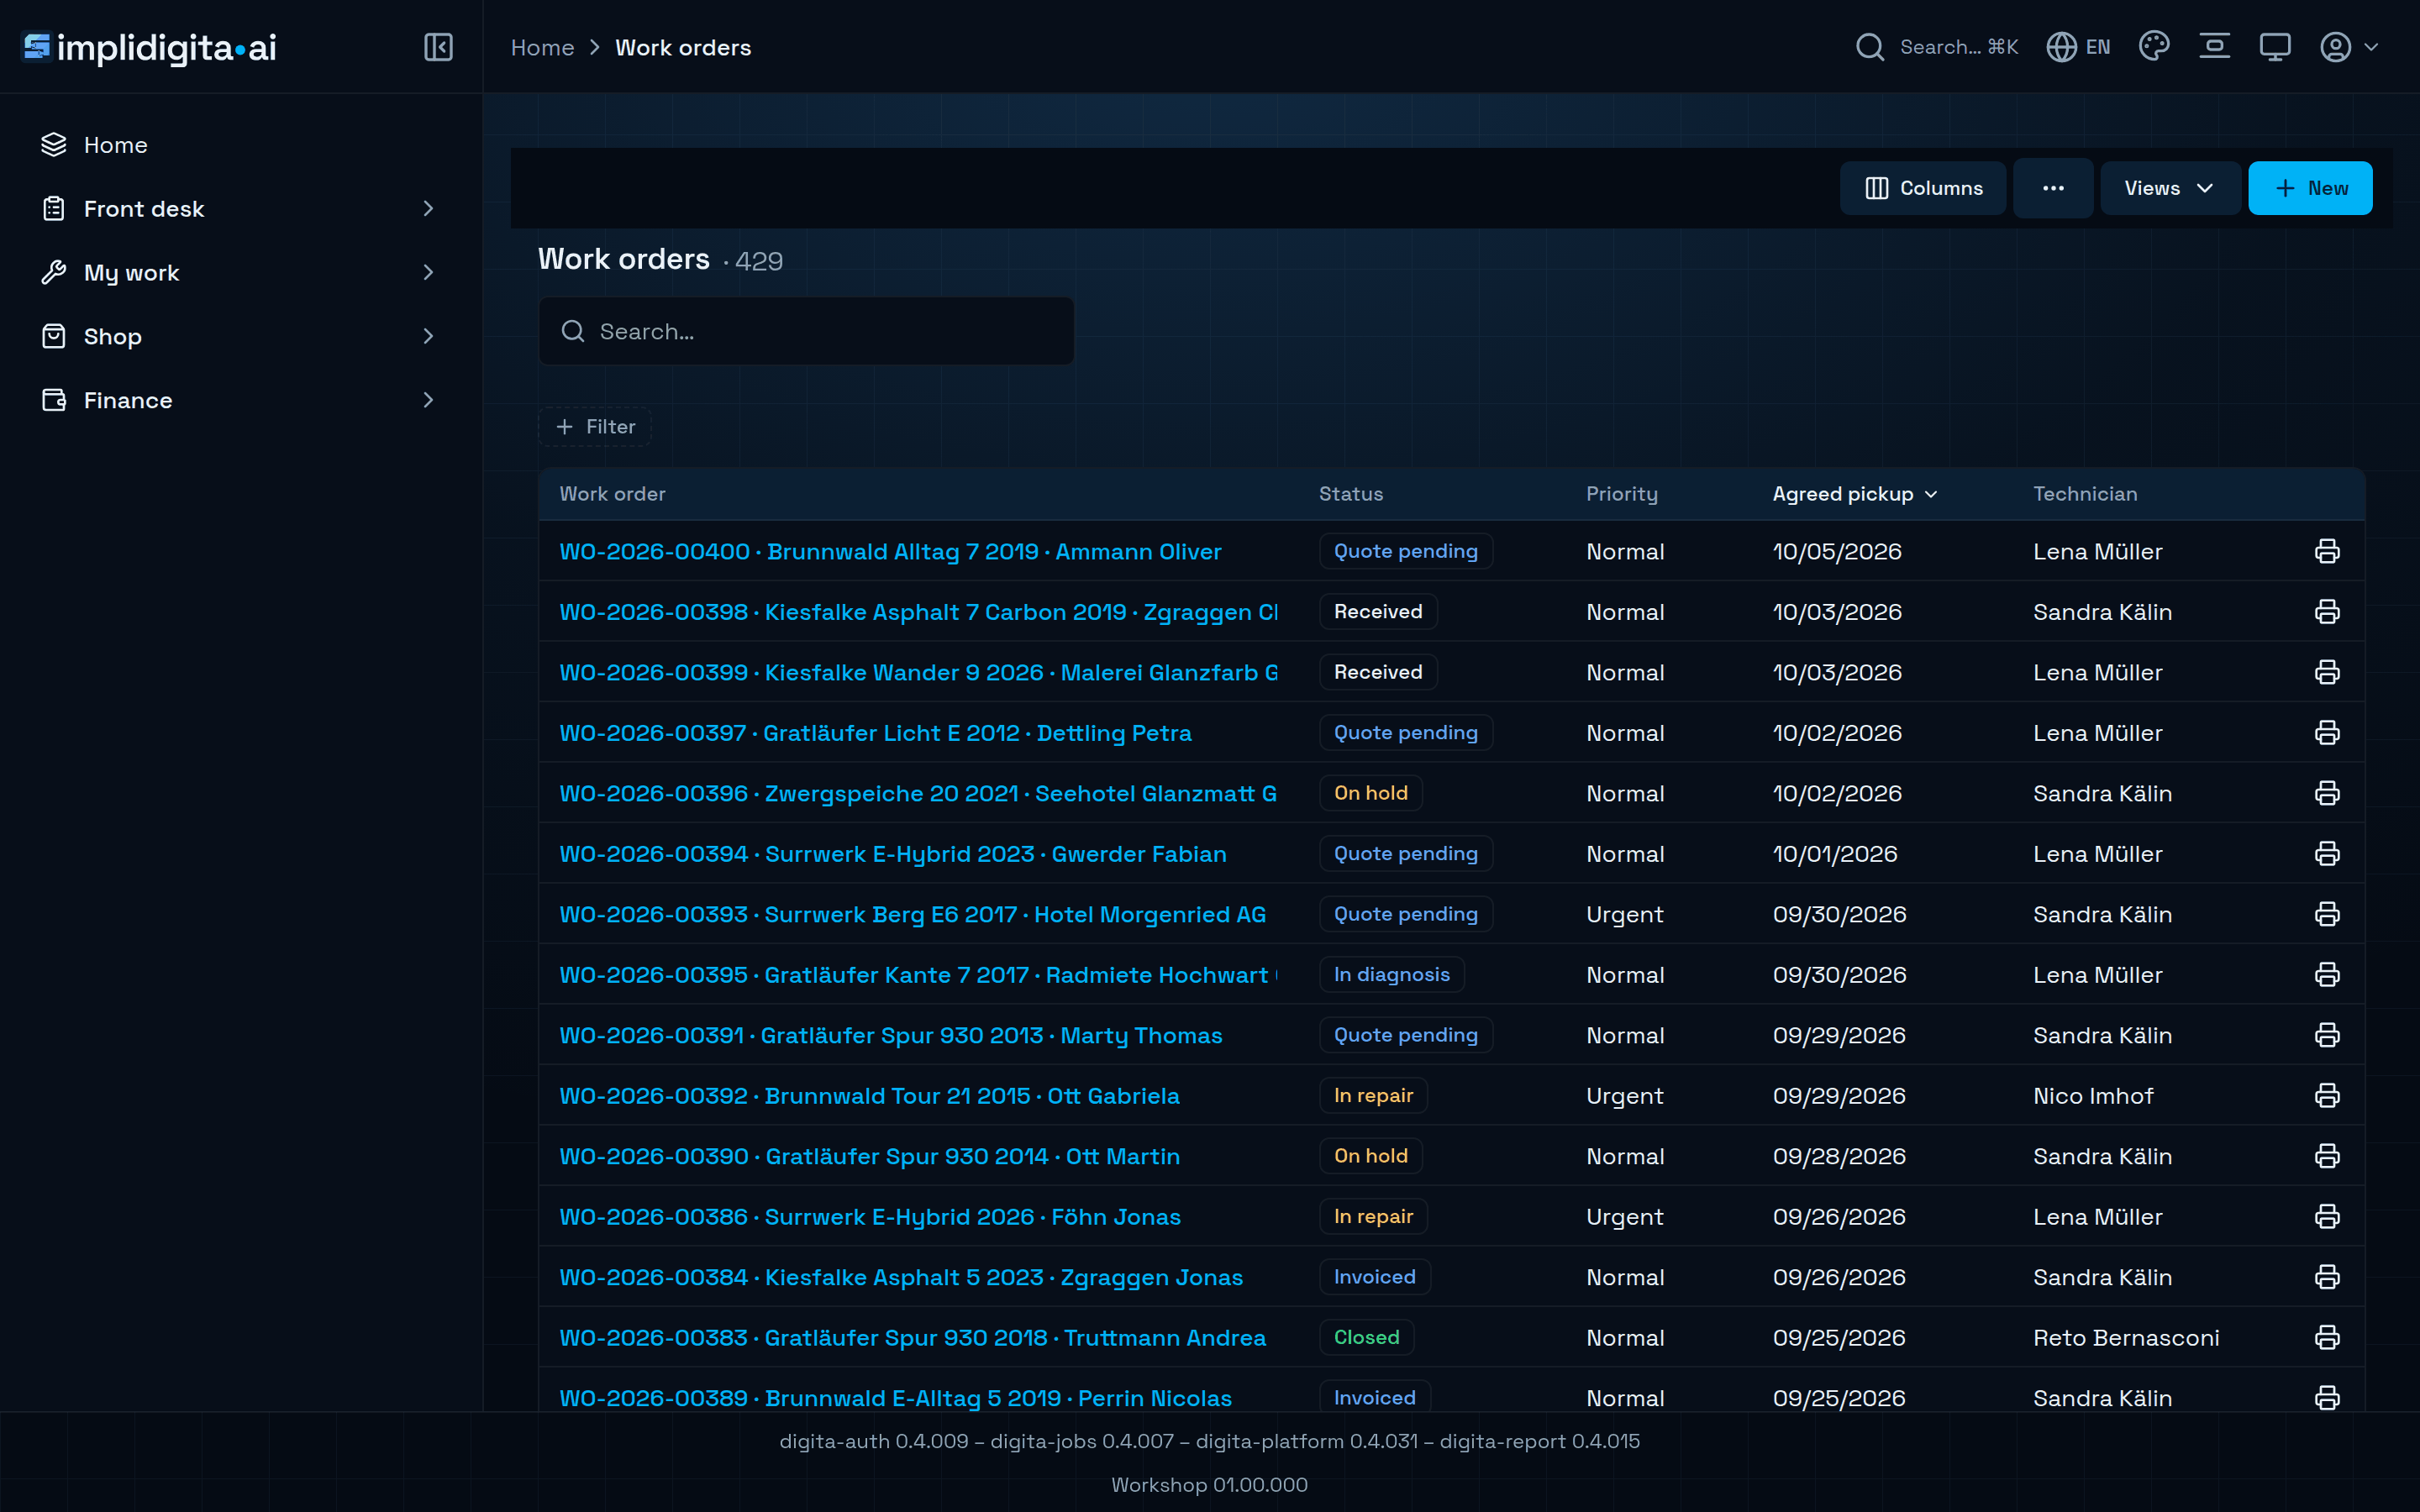This screenshot has width=2420, height=1512.
Task: Open WO-2026-00391 Gratläufer Spur 930 link
Action: point(891,1036)
